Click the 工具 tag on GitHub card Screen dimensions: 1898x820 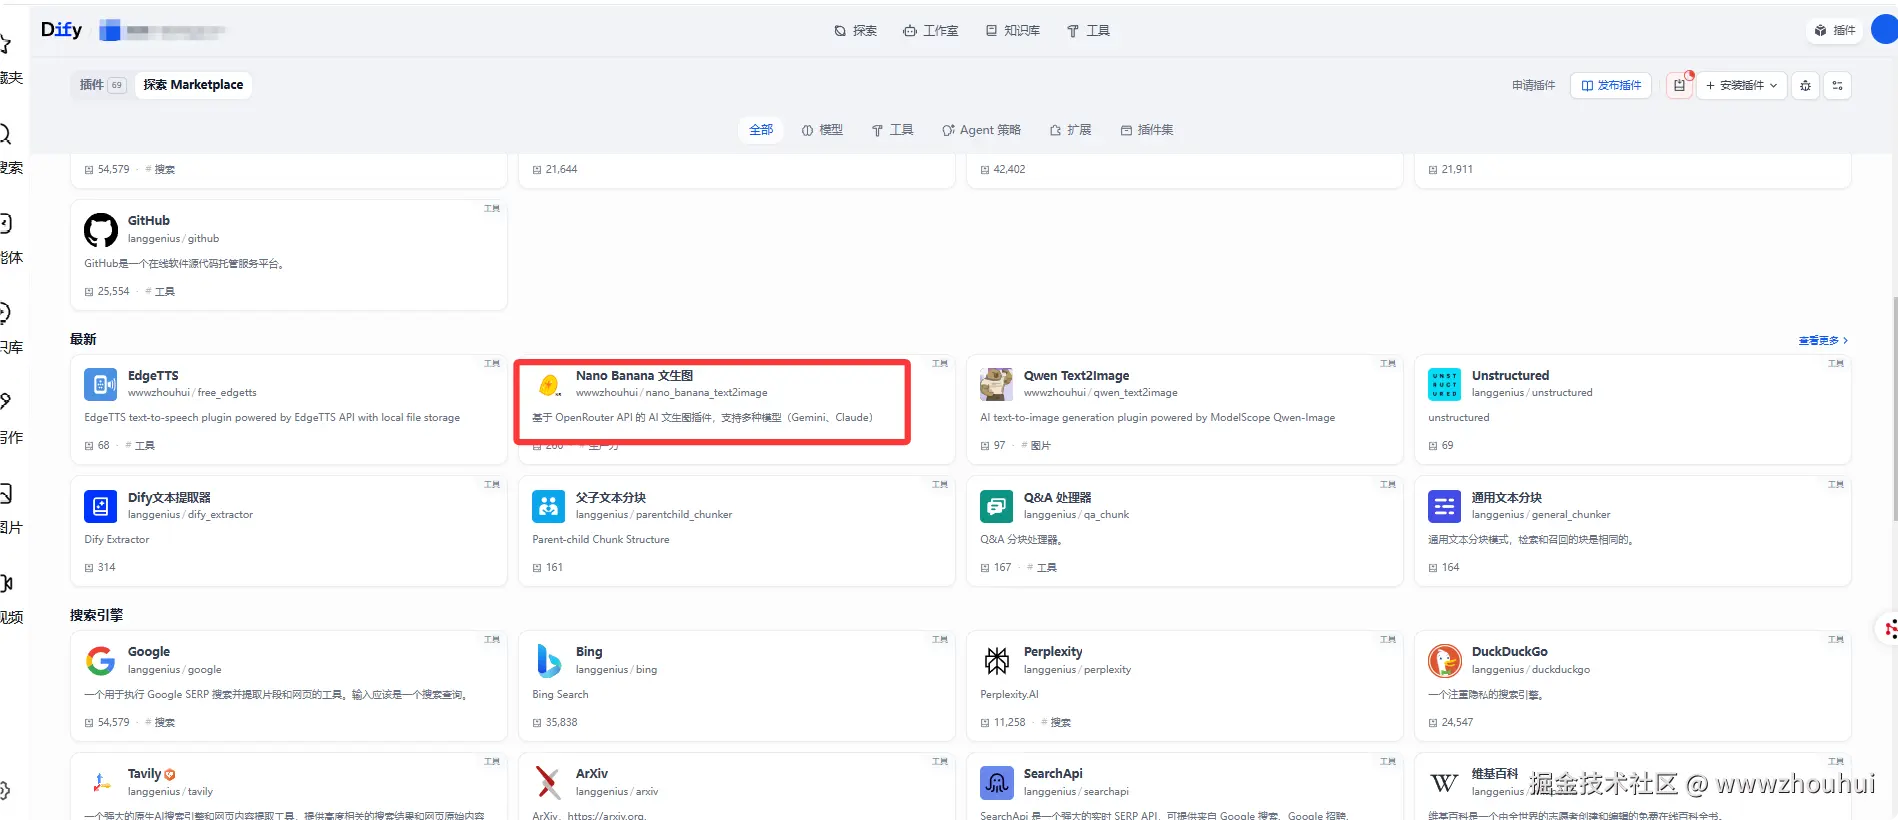160,292
